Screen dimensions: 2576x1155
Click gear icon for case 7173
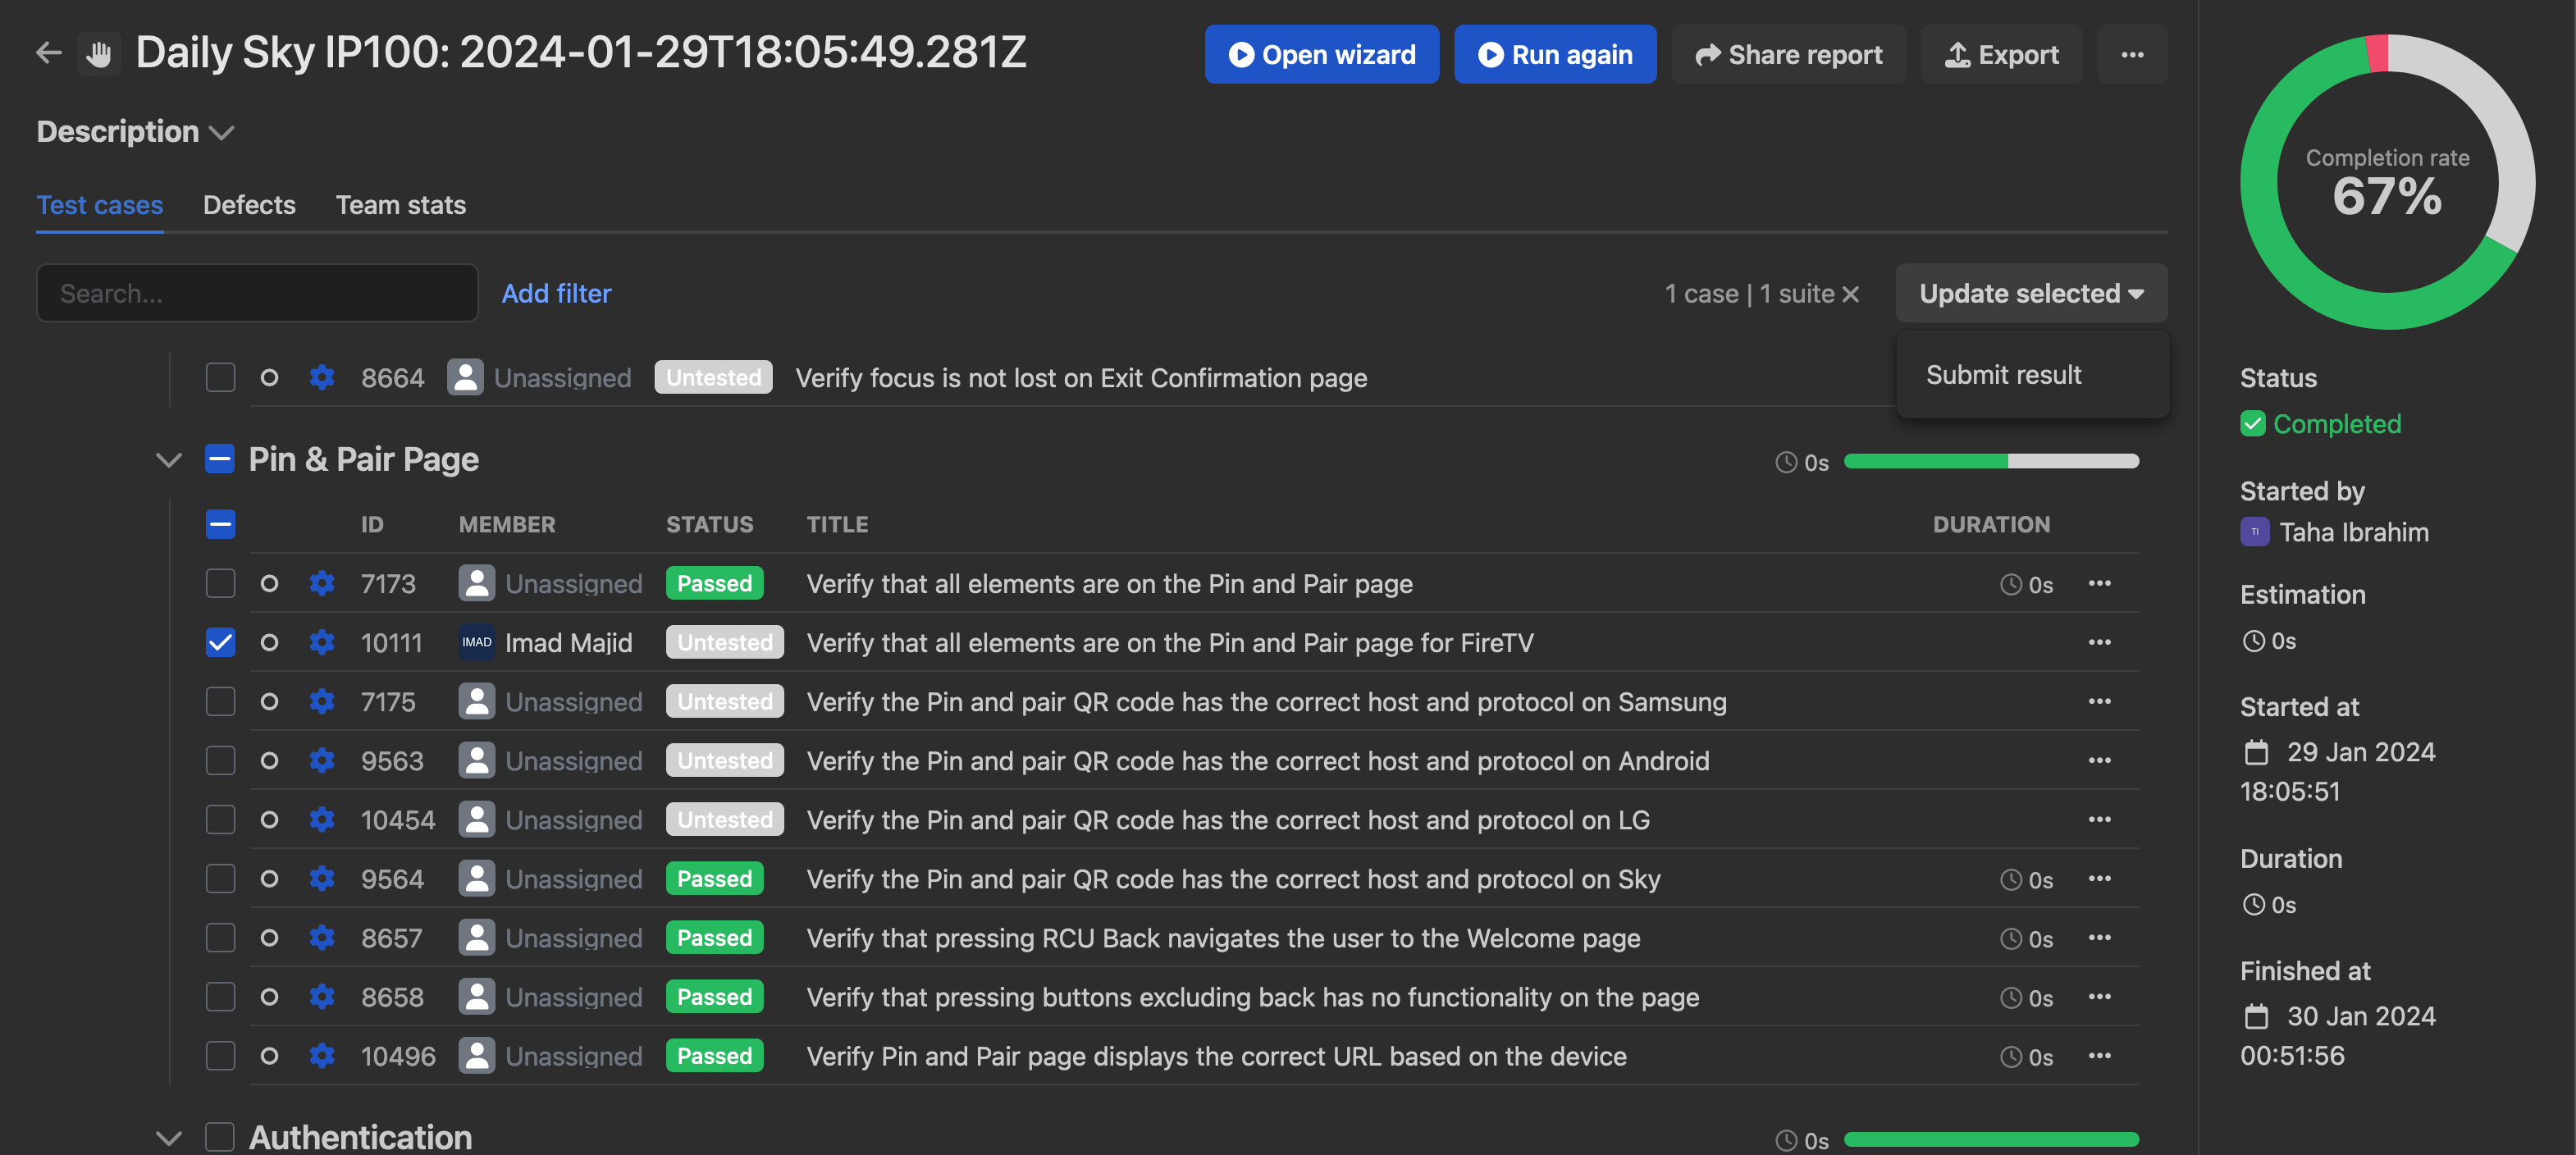[321, 583]
